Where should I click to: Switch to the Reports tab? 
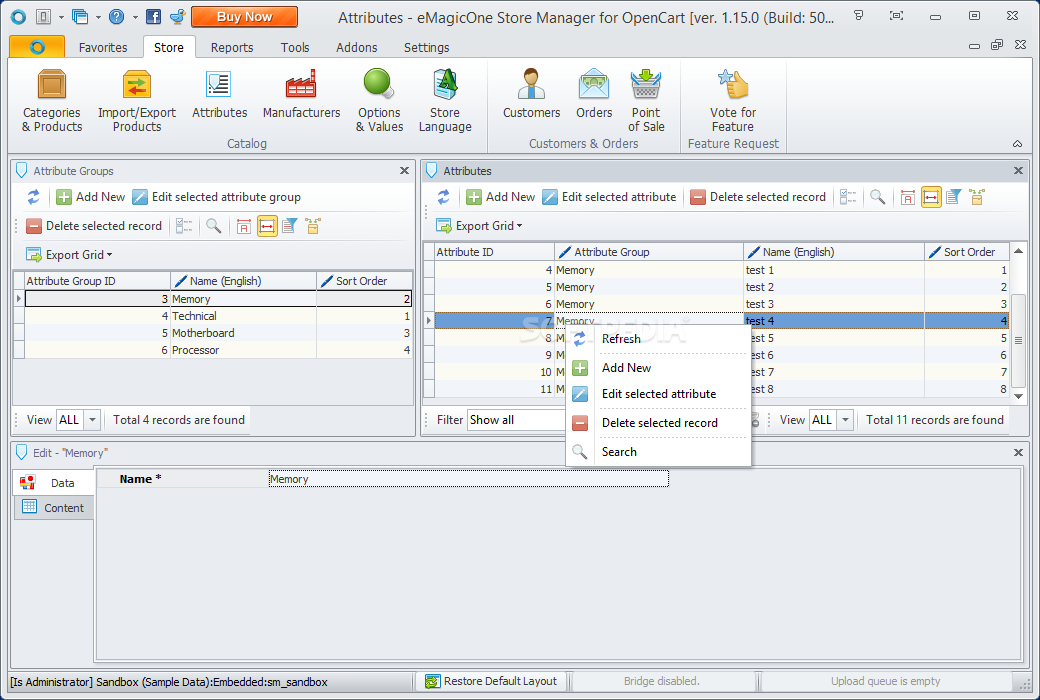tap(231, 48)
